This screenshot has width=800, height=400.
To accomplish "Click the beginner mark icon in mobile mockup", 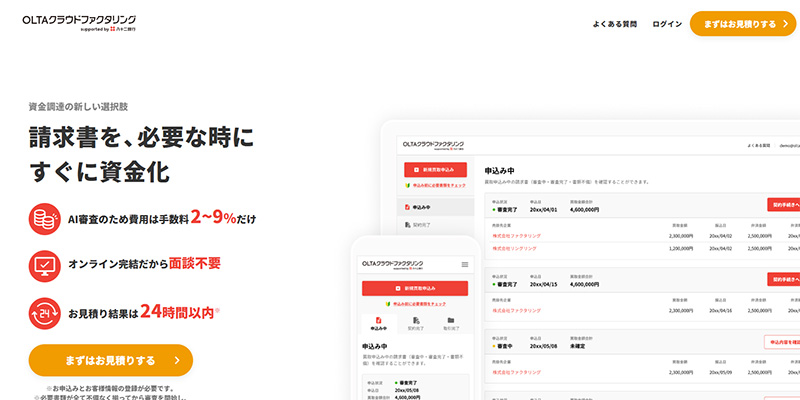I will click(x=388, y=304).
